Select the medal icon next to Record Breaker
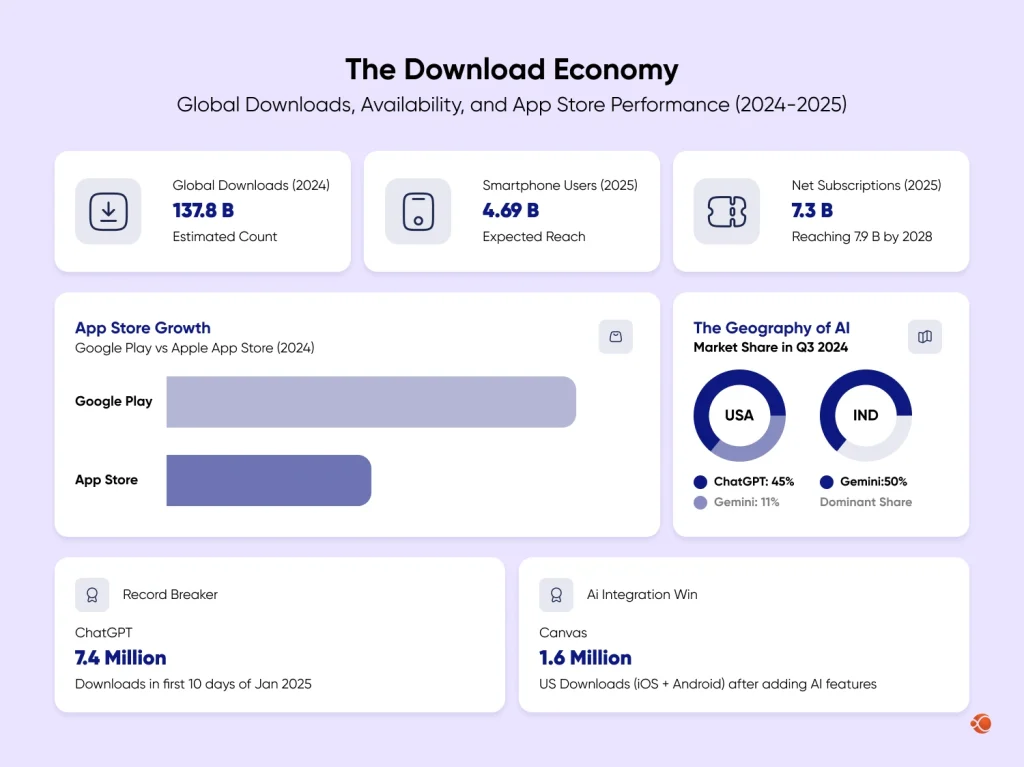The image size is (1024, 767). point(92,594)
